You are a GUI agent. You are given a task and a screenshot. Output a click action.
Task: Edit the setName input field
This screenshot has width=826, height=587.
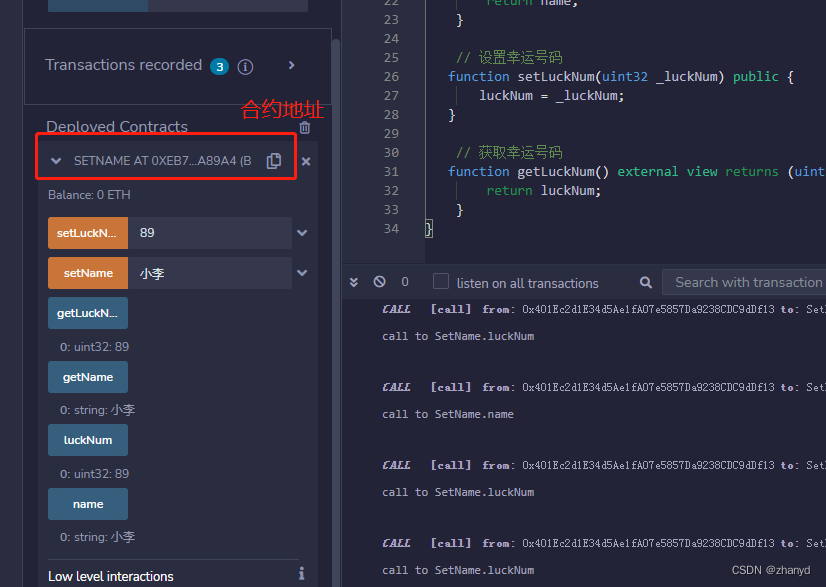[210, 273]
